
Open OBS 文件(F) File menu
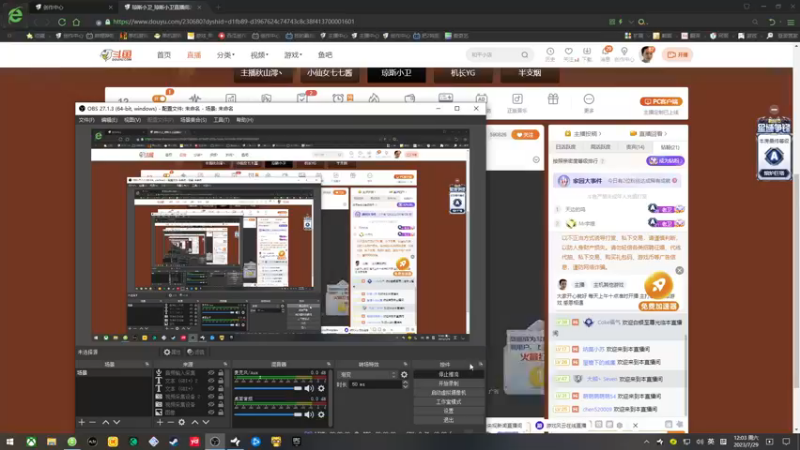point(86,120)
